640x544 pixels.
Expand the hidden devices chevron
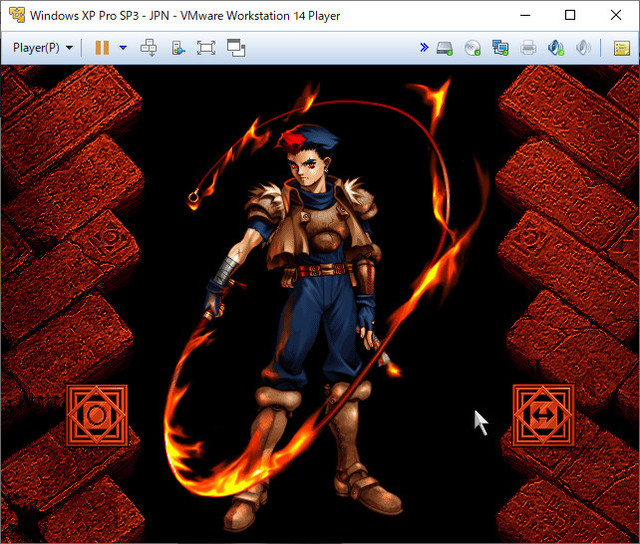424,47
